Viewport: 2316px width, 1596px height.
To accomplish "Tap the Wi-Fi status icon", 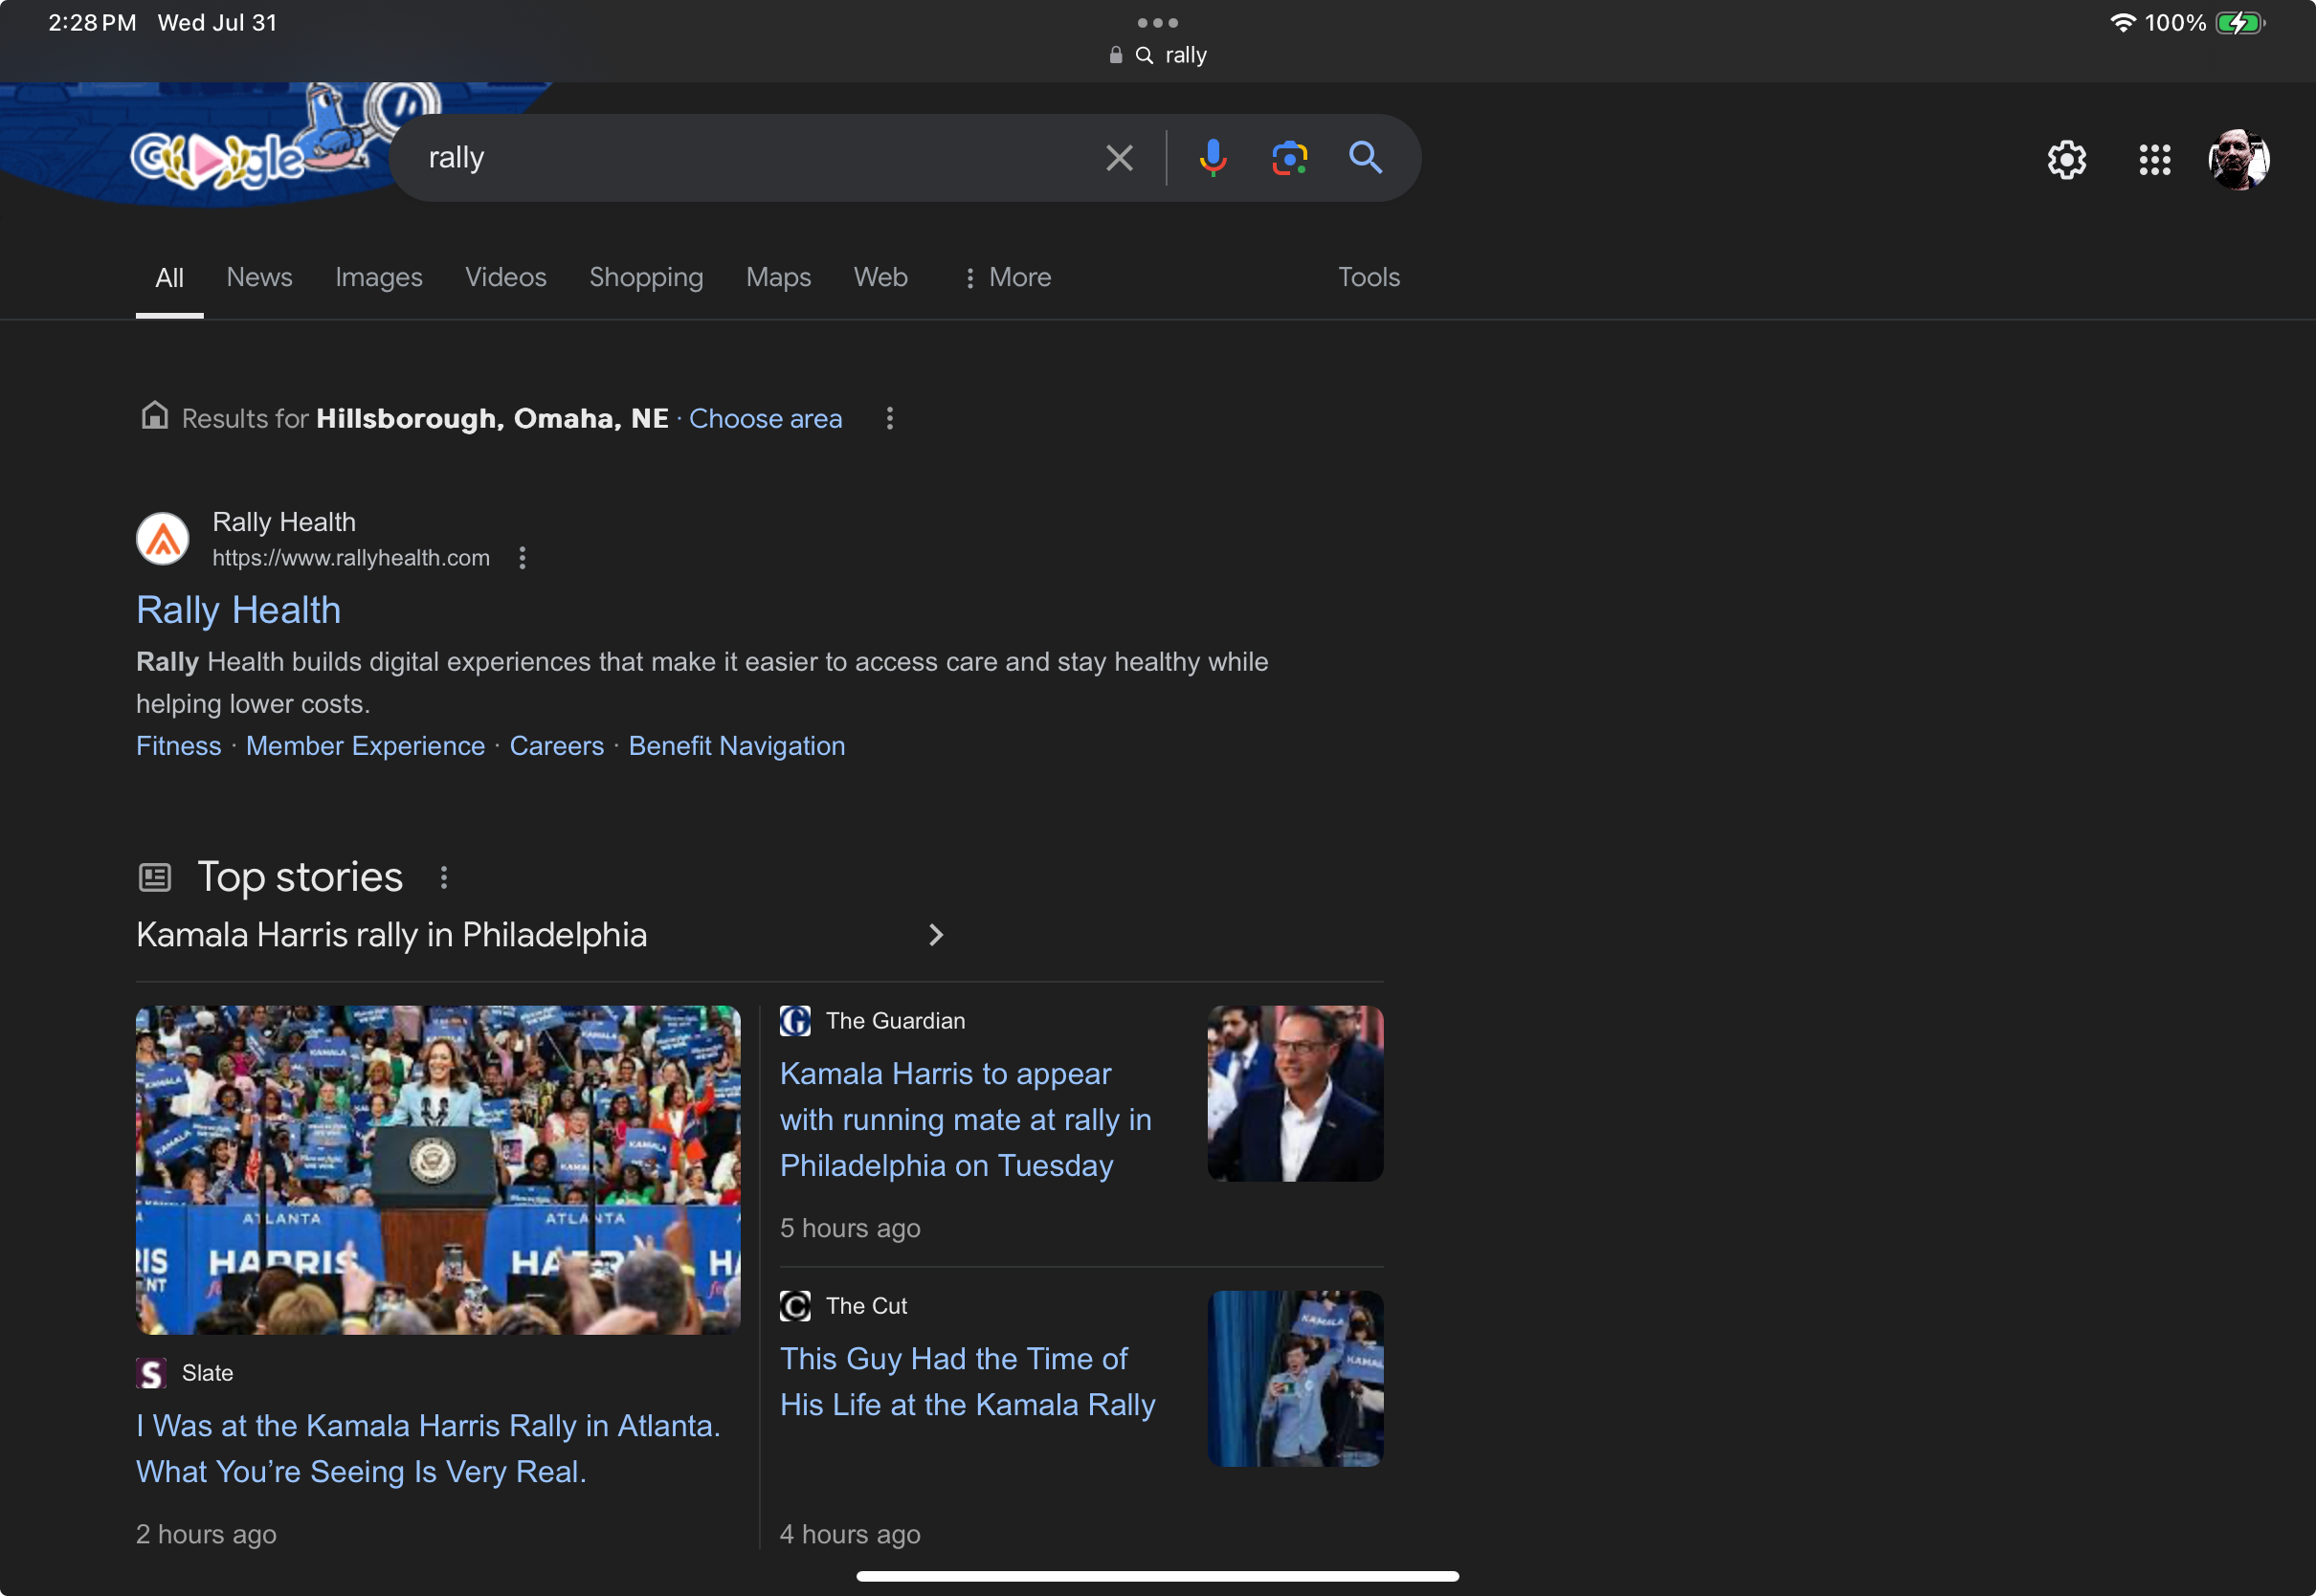I will (2121, 22).
